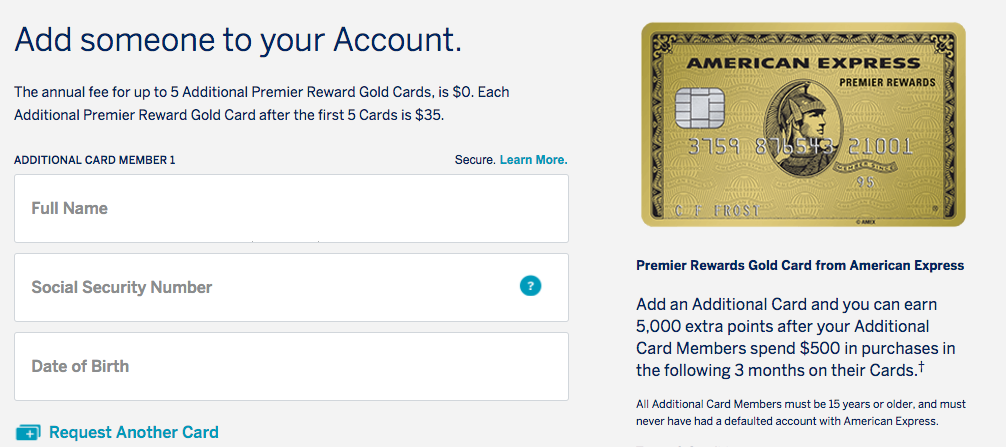Click the SSN help question mark icon
This screenshot has width=1006, height=447.
click(x=530, y=286)
